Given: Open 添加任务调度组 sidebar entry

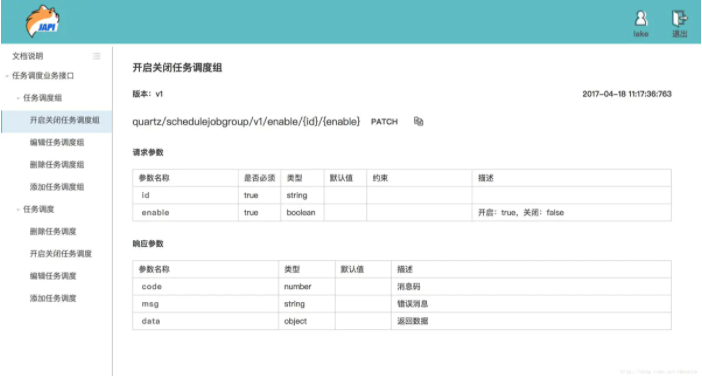Looking at the screenshot, I should pyautogui.click(x=57, y=187).
